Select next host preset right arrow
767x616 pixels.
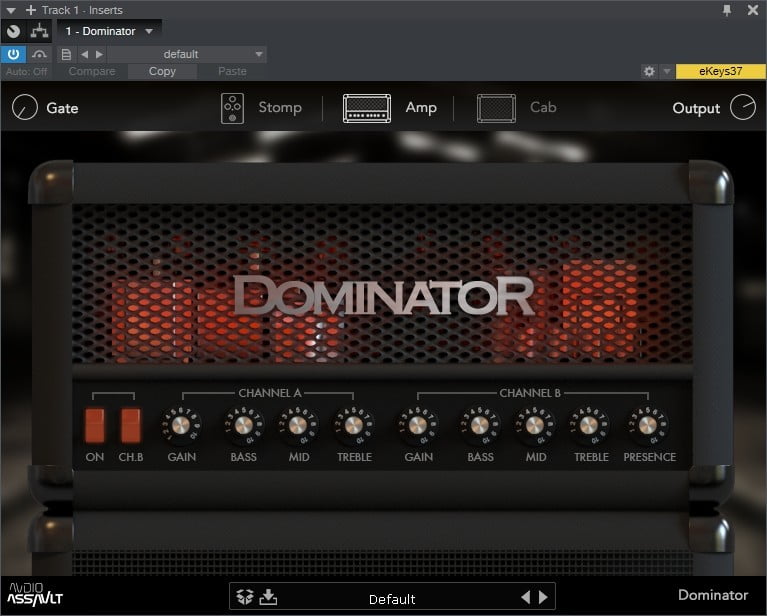(x=99, y=54)
